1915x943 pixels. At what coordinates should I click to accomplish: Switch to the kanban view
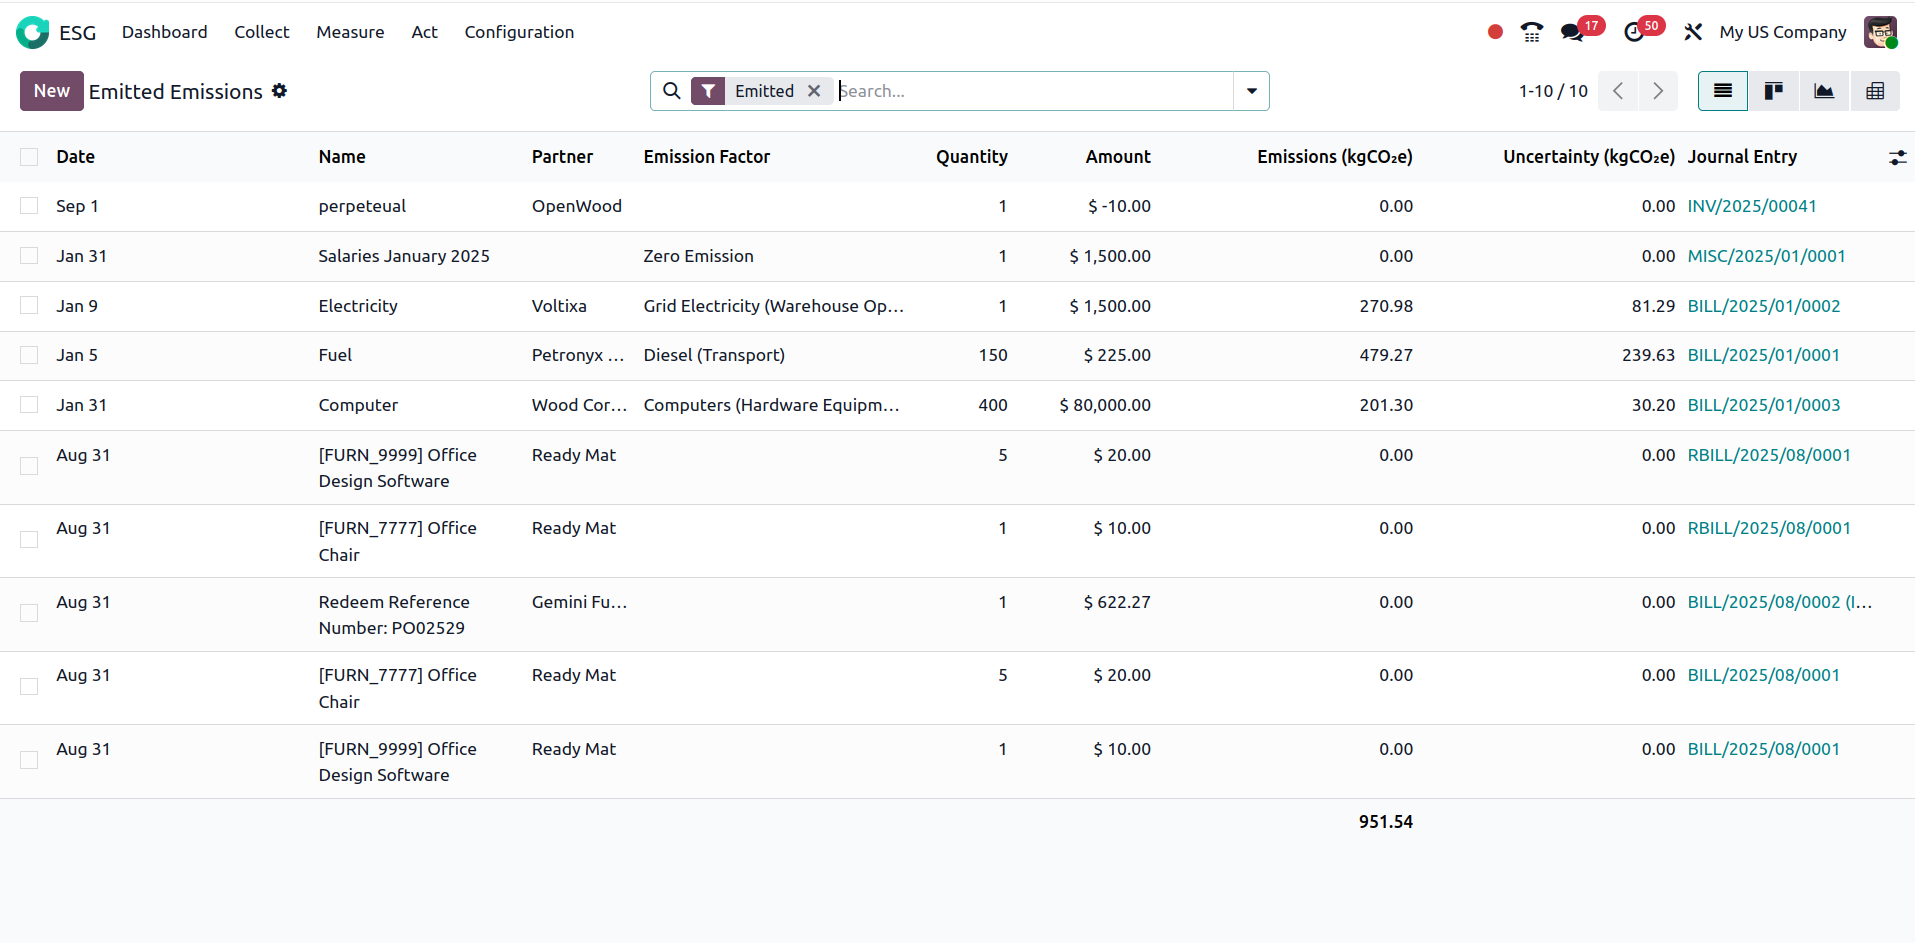pyautogui.click(x=1773, y=91)
